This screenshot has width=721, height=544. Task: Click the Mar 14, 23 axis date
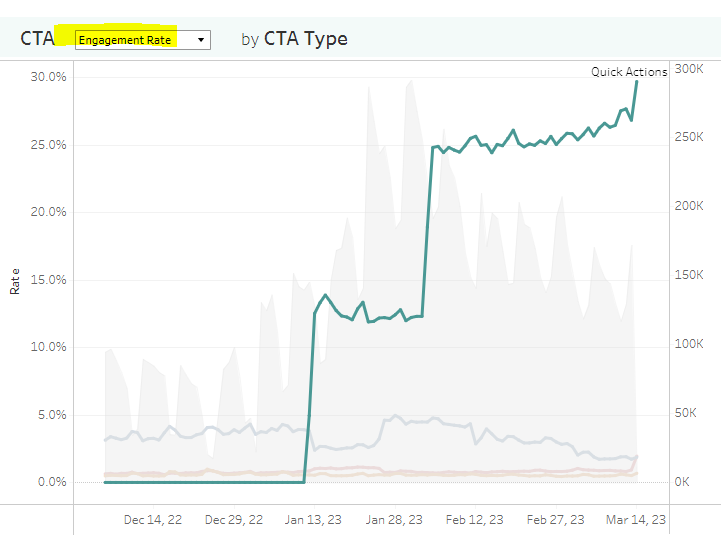636,520
